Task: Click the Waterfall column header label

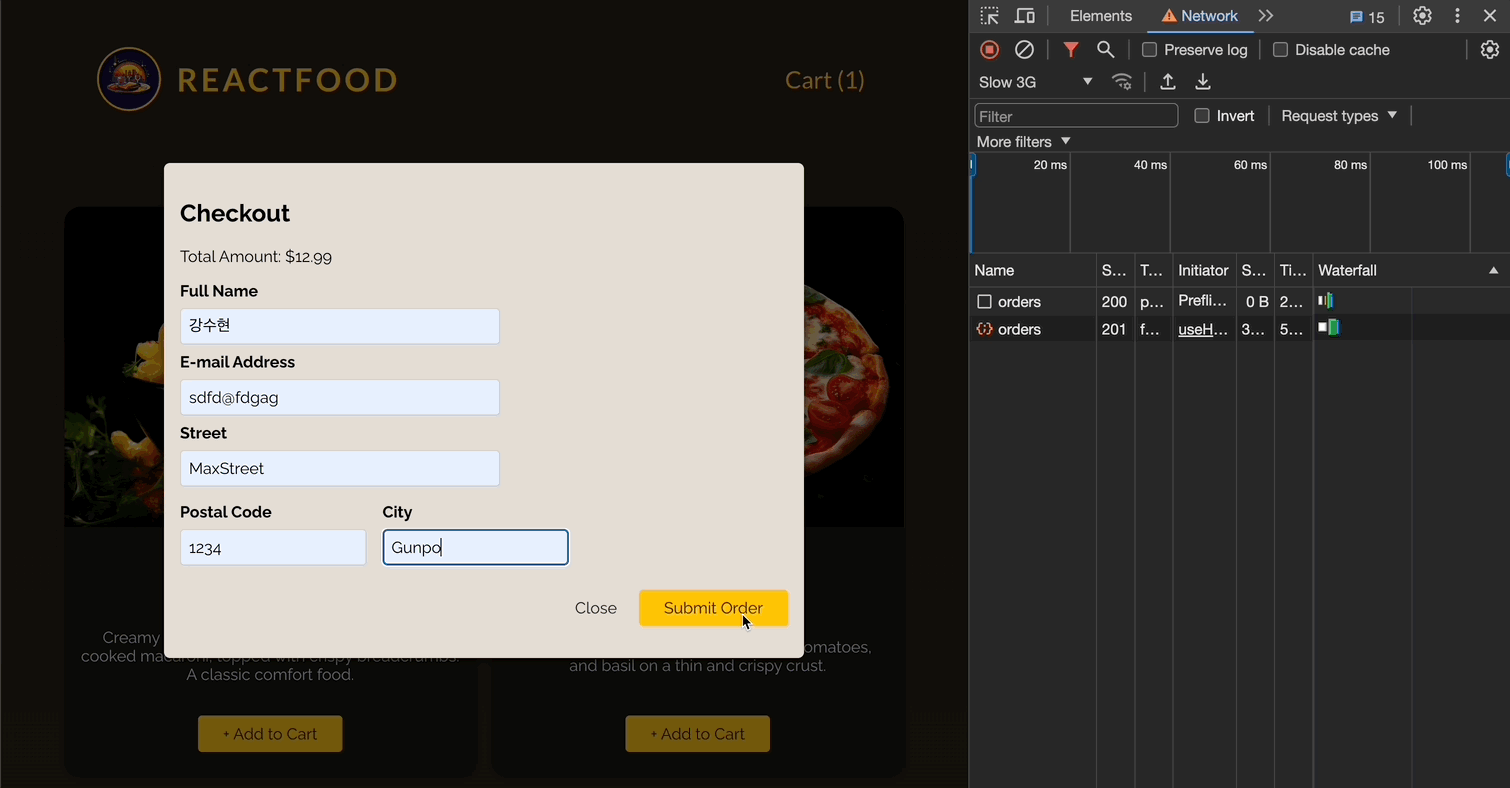Action: click(1347, 271)
